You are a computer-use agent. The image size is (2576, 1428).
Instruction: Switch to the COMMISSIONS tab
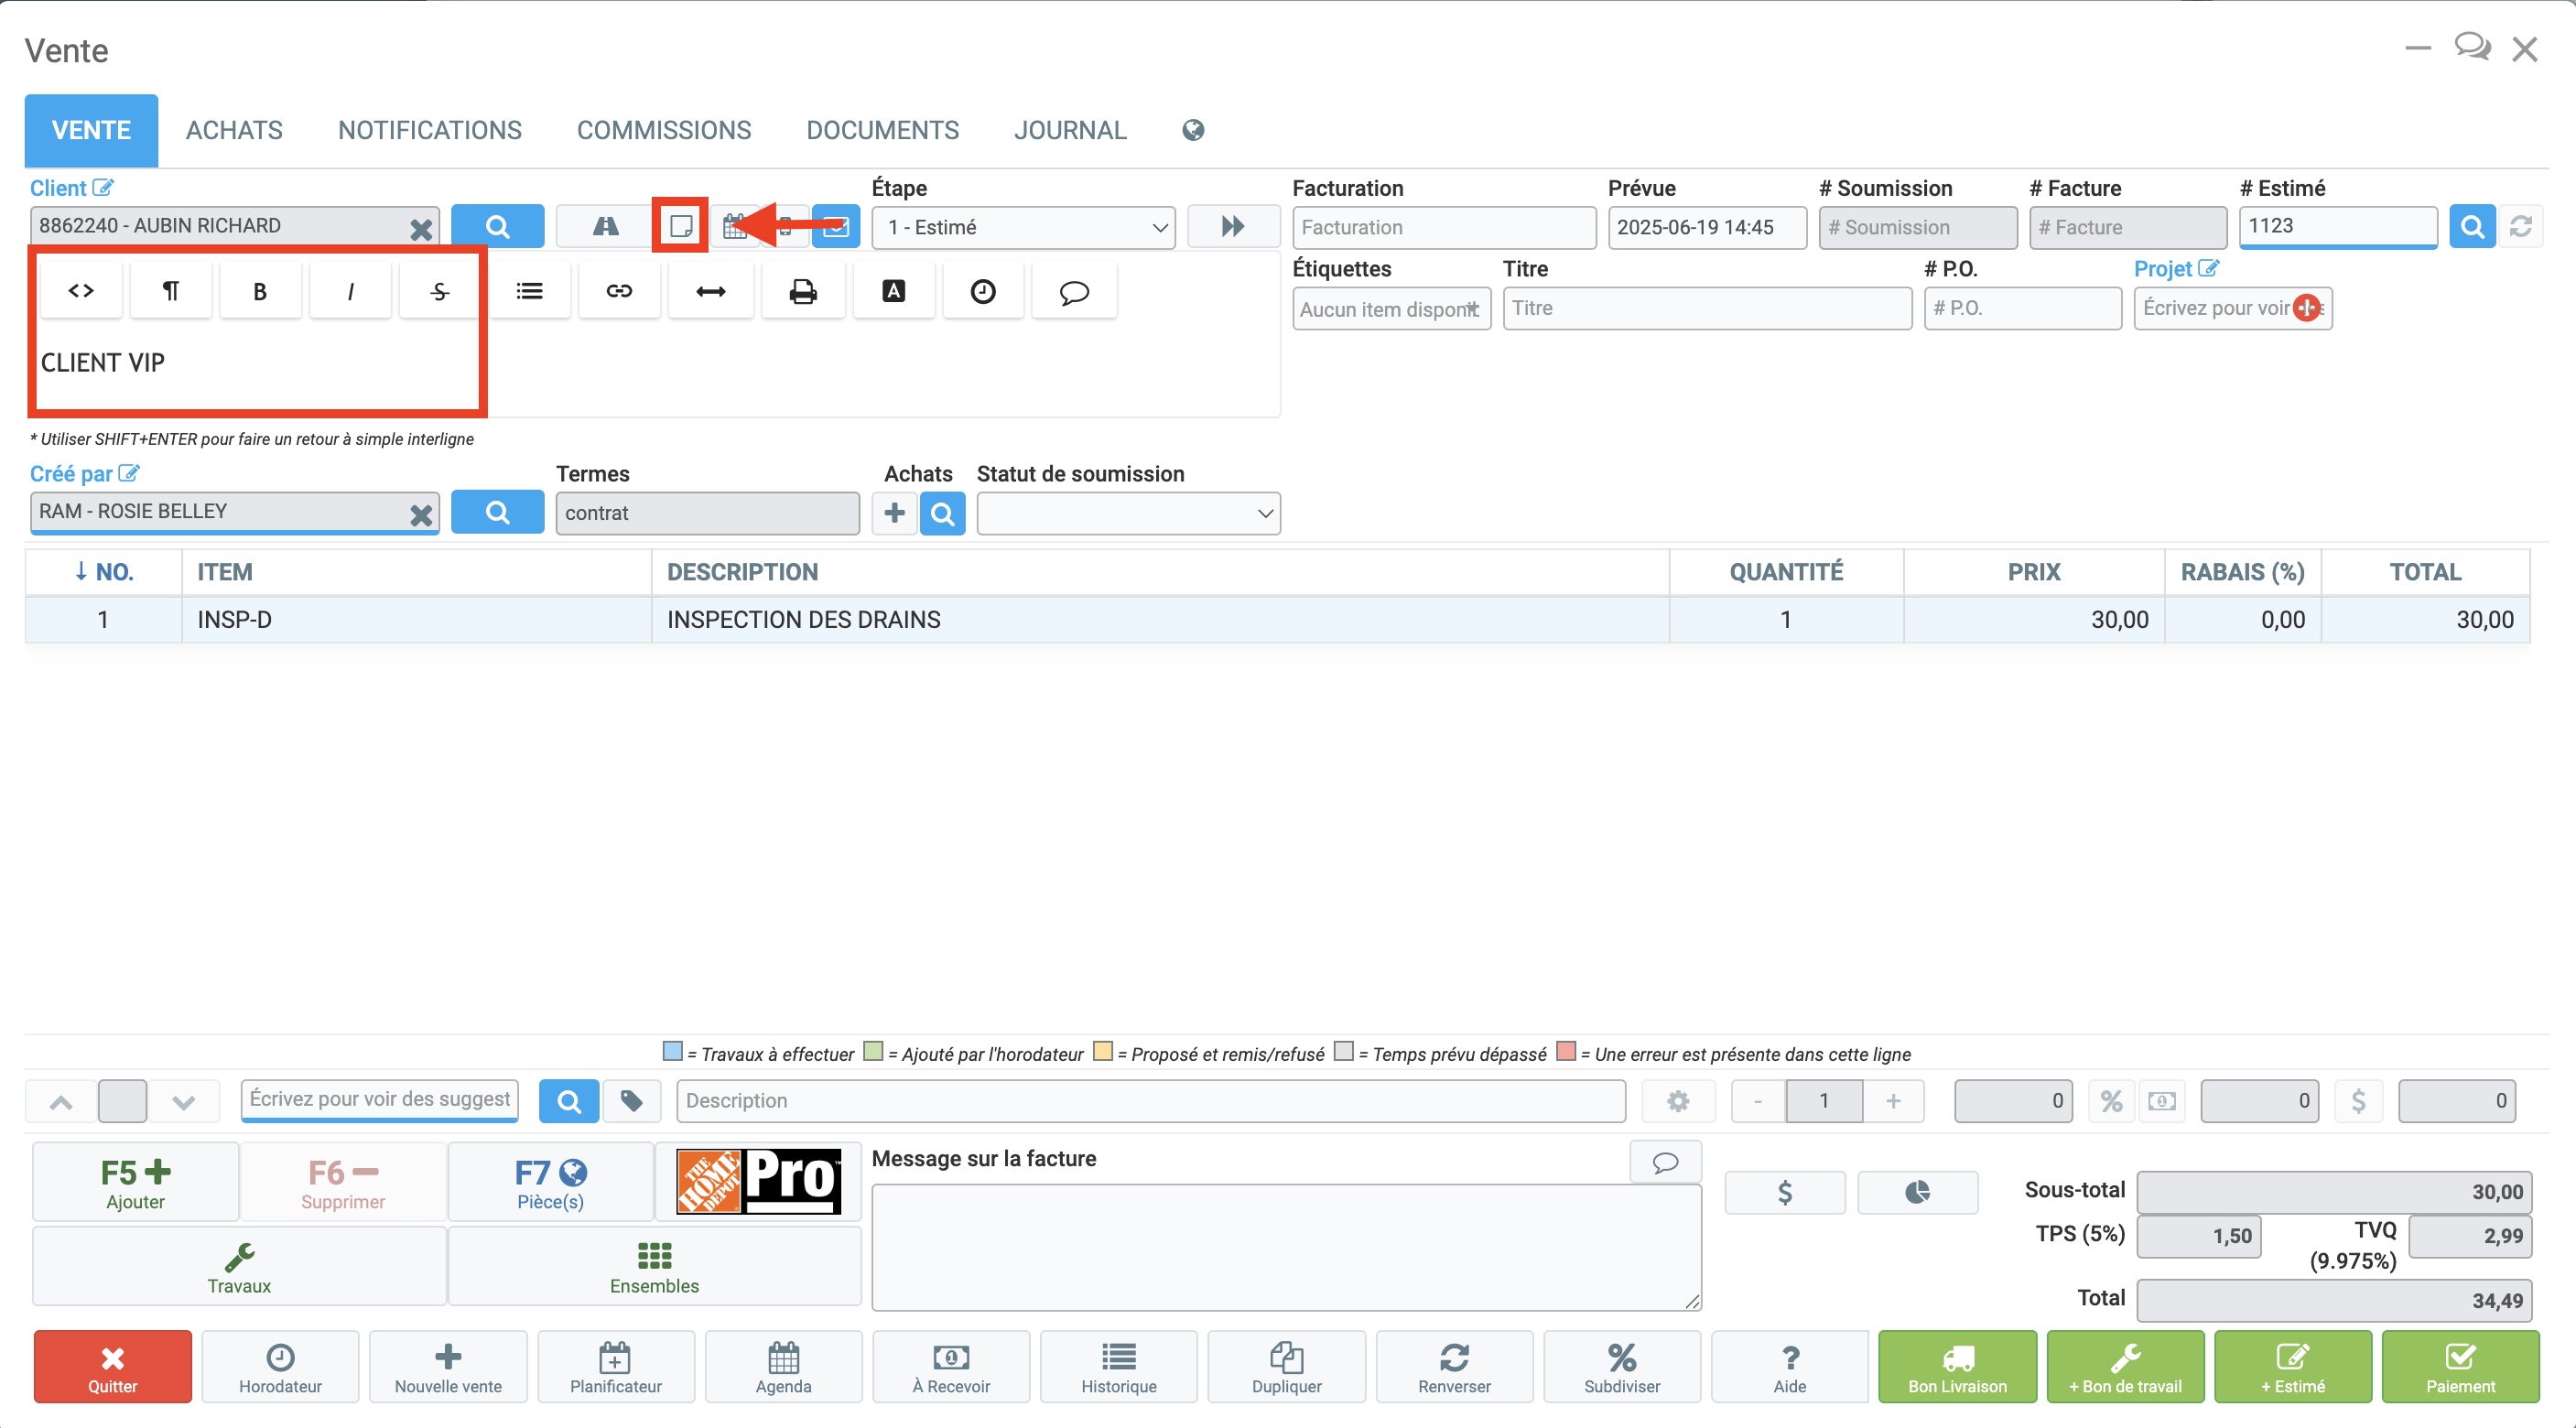click(663, 130)
